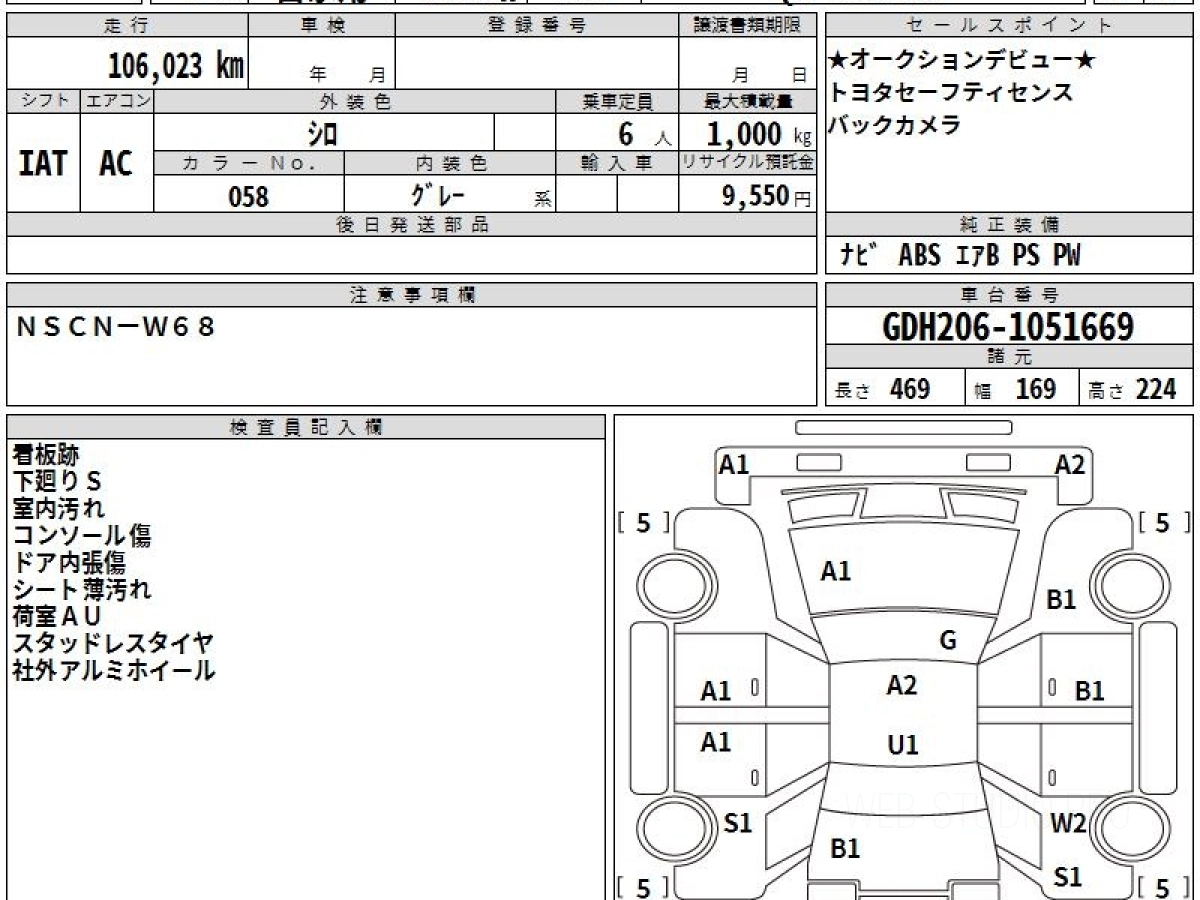Viewport: 1200px width, 900px height.
Task: Click the ★オークションデビュー★ line
Action: (x=962, y=61)
